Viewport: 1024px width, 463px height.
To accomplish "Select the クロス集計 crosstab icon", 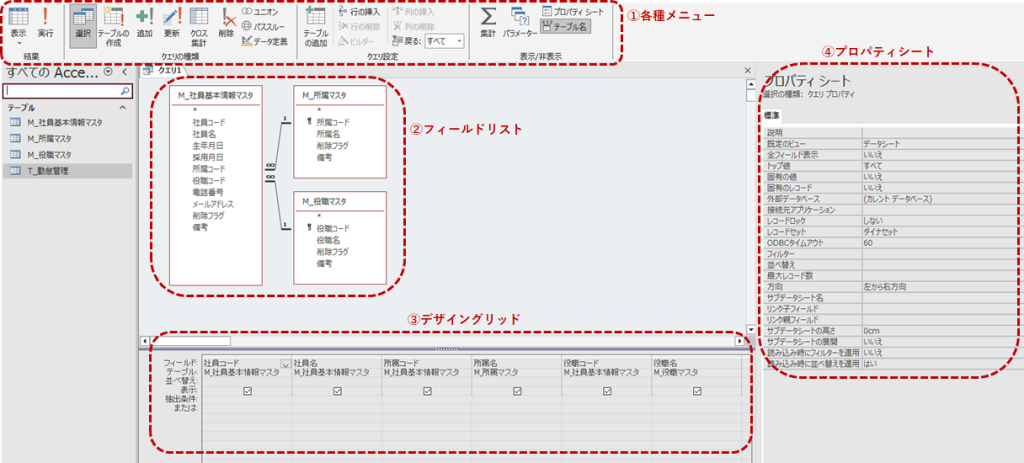I will [199, 22].
